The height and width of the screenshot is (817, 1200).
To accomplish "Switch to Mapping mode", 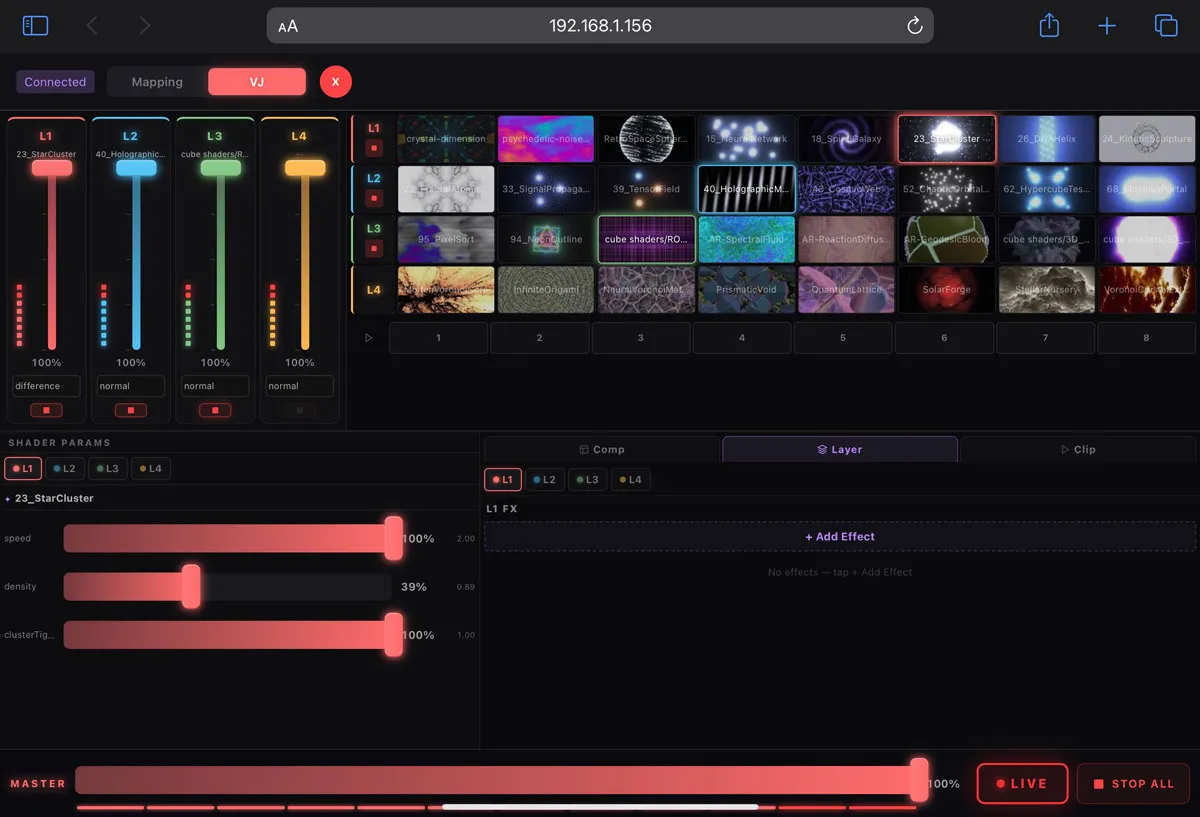I will tap(157, 82).
